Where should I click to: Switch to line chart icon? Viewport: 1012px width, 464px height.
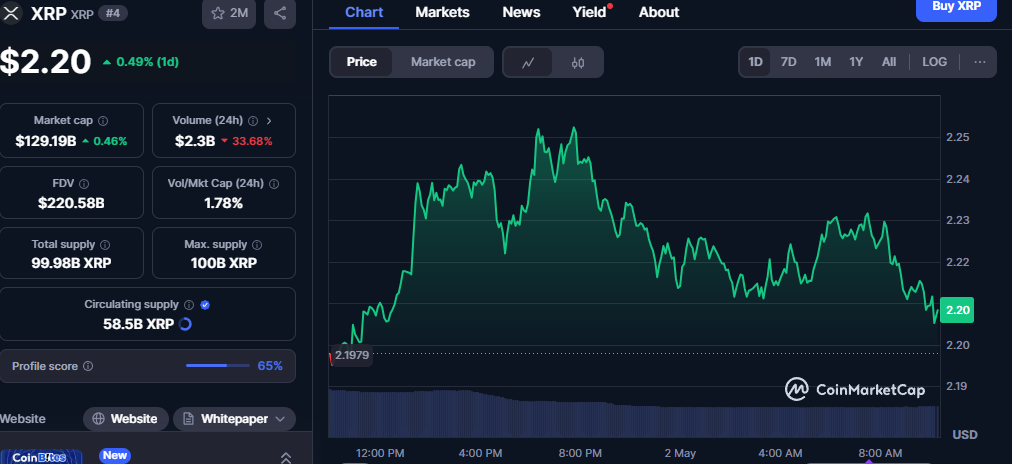[x=529, y=63]
